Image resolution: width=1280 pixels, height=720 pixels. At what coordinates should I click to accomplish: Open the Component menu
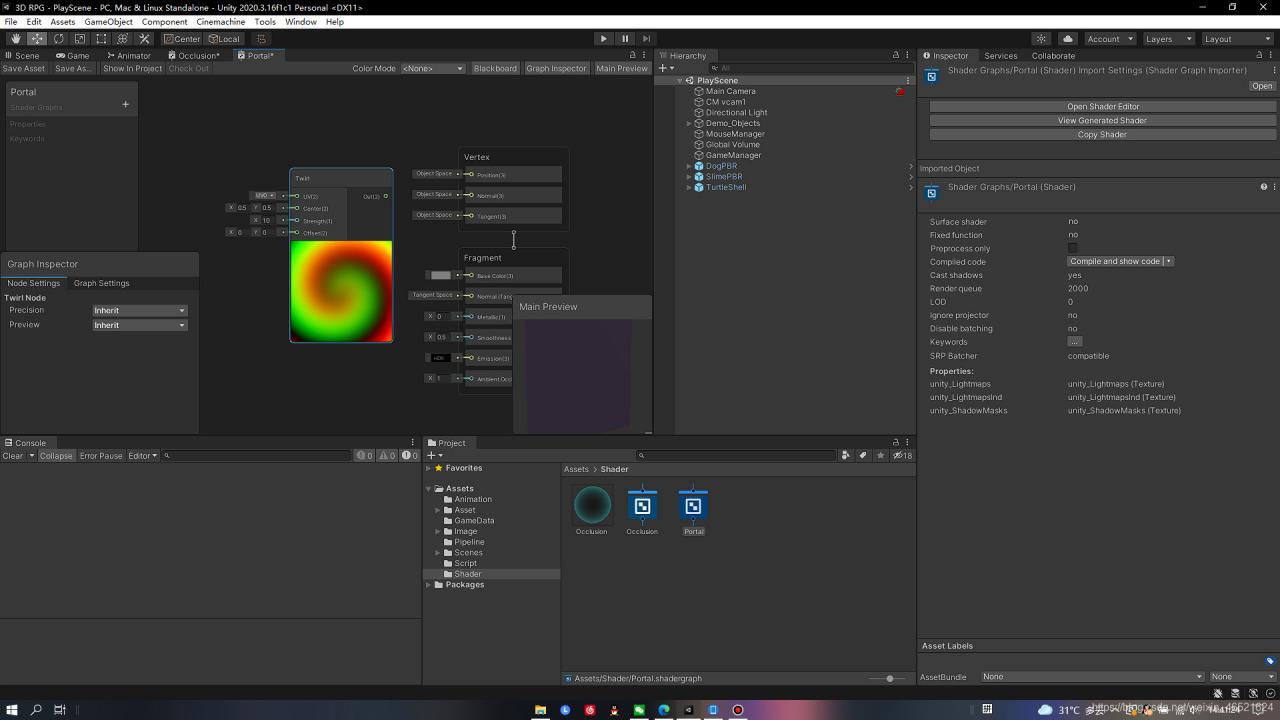pyautogui.click(x=165, y=22)
